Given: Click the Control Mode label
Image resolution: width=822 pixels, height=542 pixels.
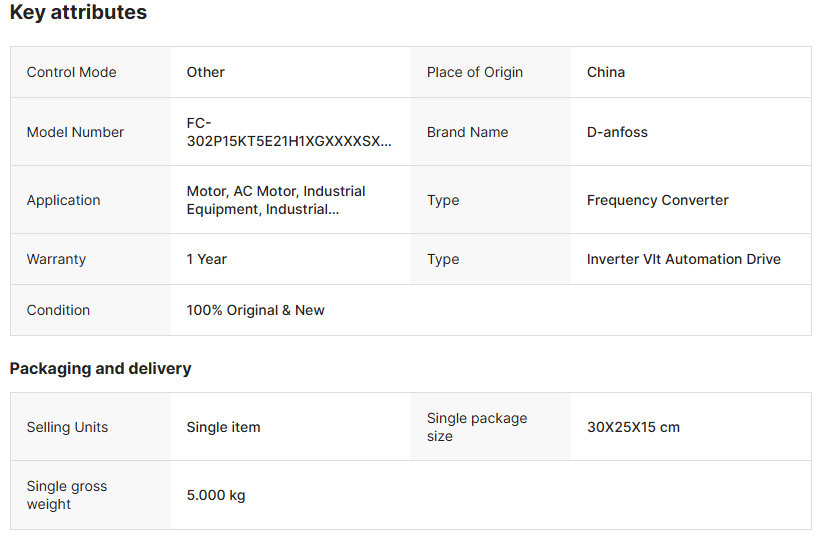Looking at the screenshot, I should (71, 72).
